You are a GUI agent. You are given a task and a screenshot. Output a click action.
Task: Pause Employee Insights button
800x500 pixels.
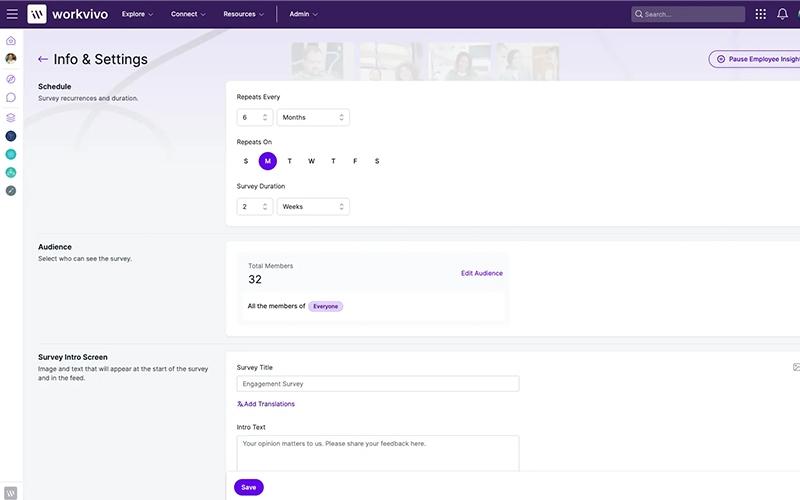(x=755, y=59)
